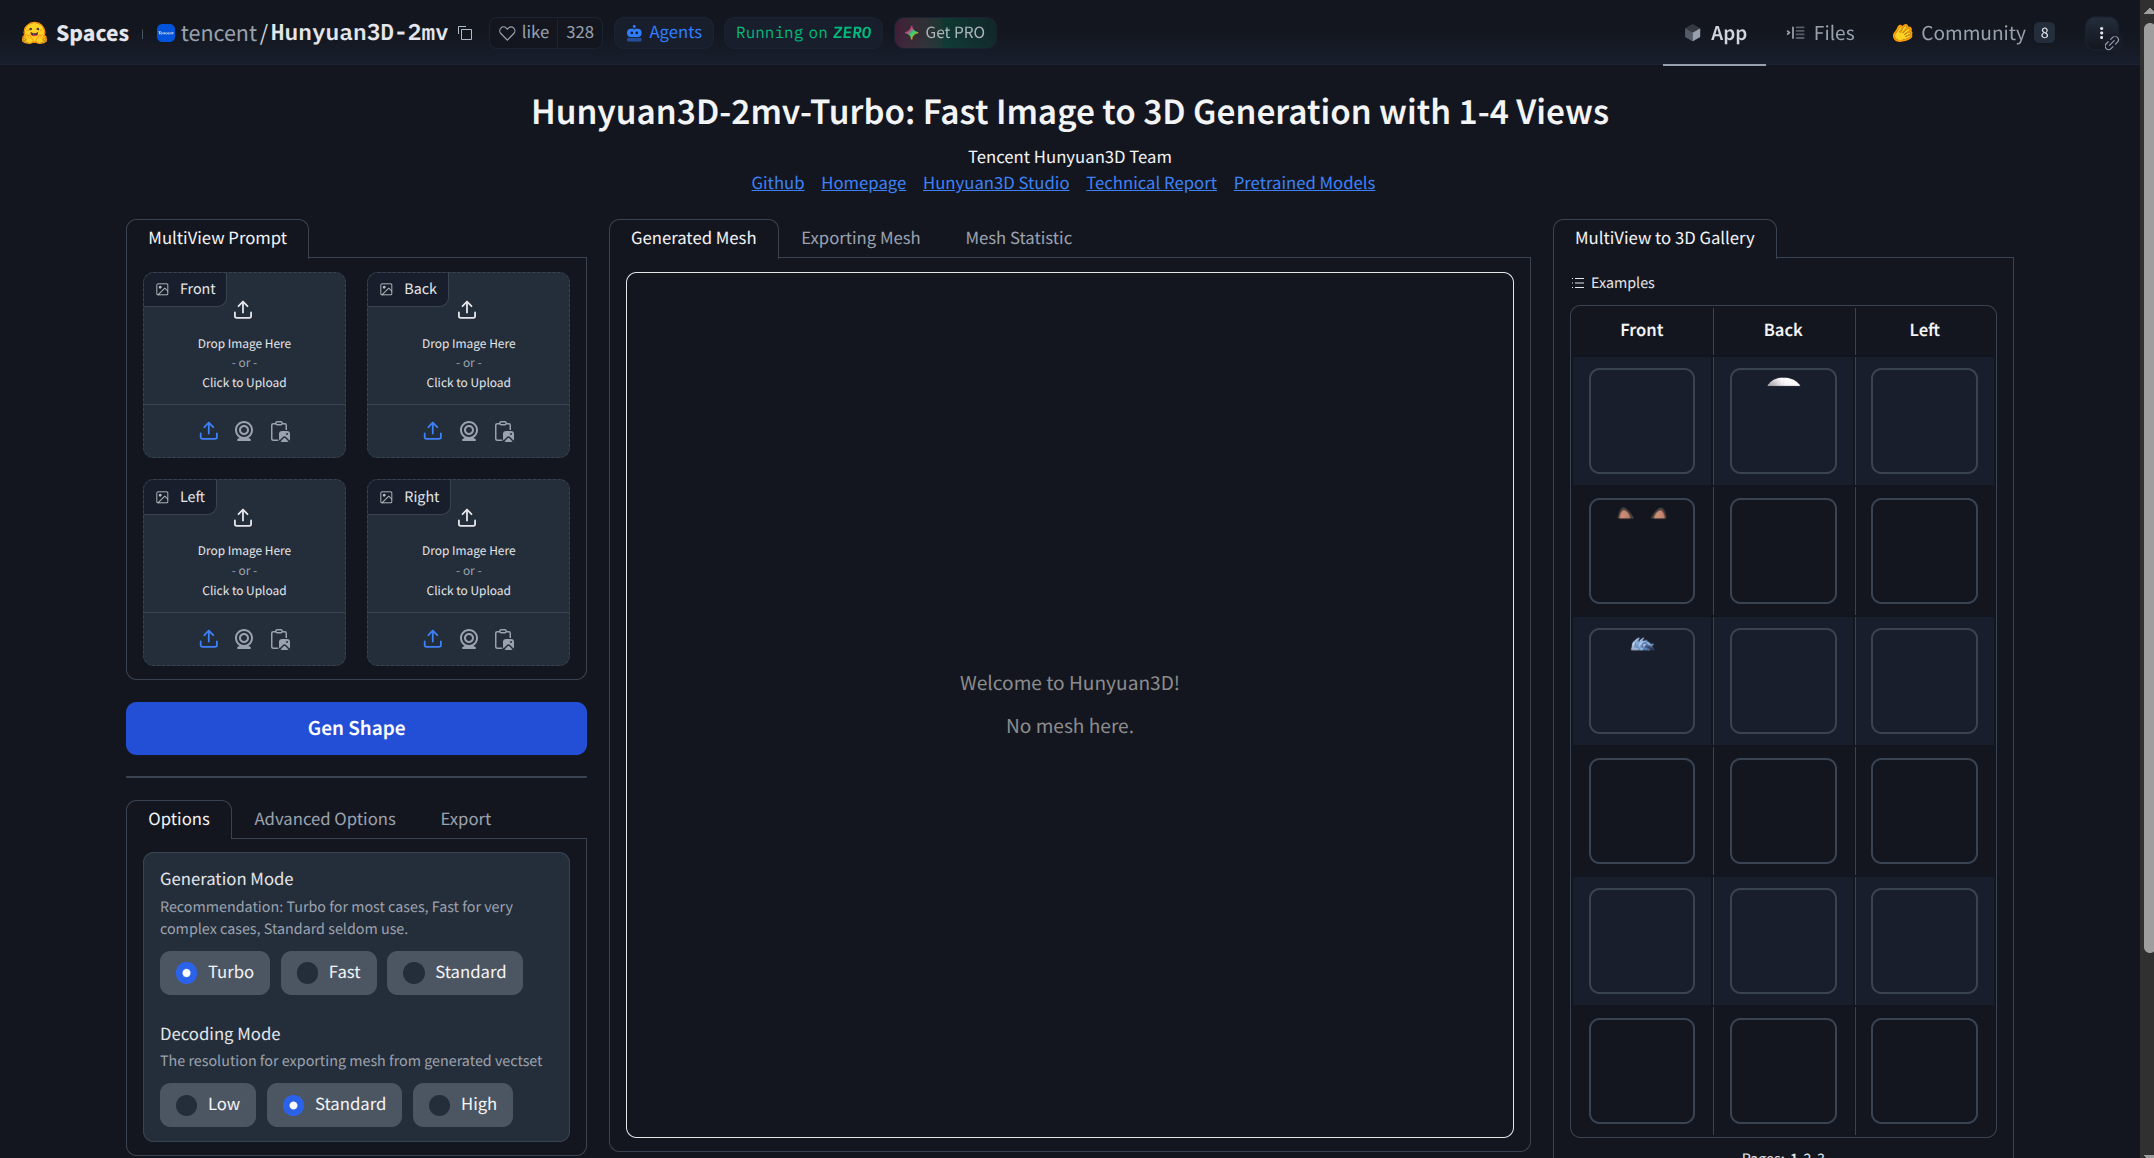Click the like heart button
The height and width of the screenshot is (1158, 2154).
point(525,33)
